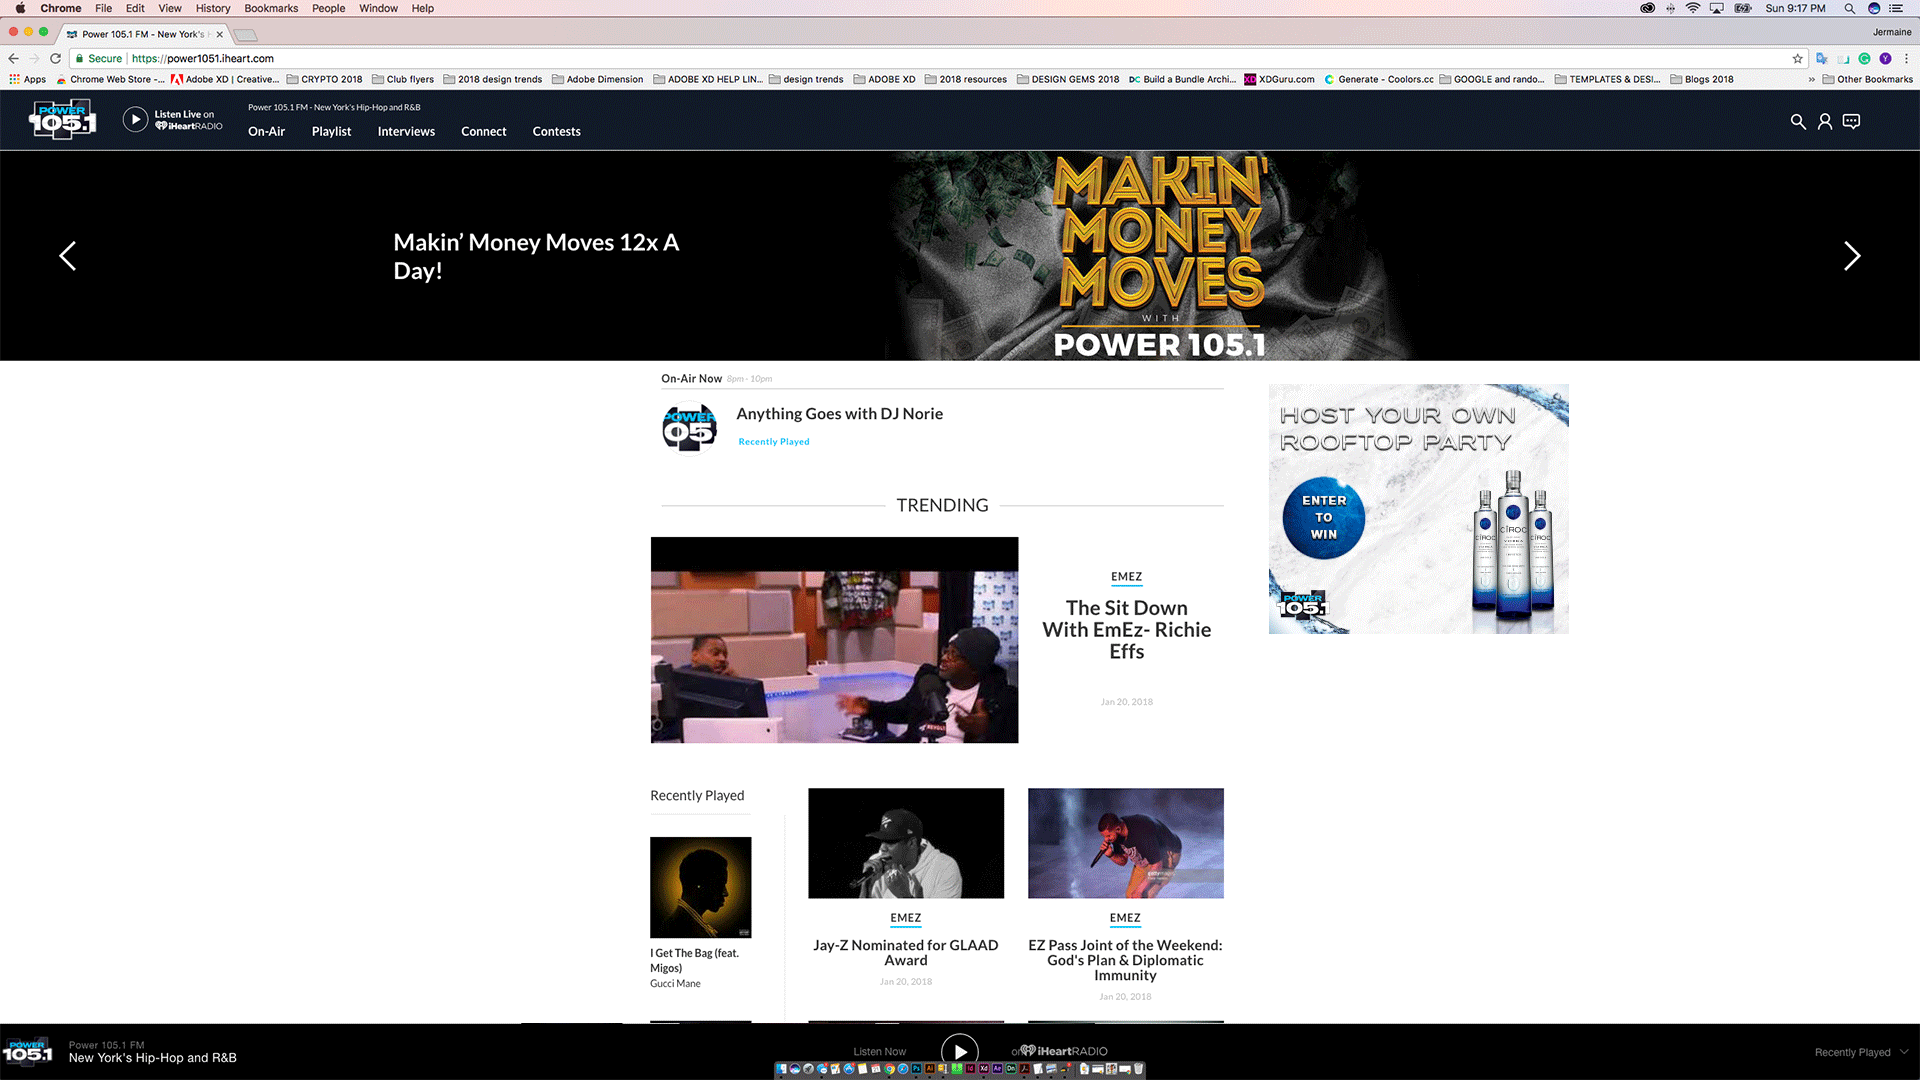Open Spotlight search in macOS menu bar
Viewport: 1920px width, 1080px height.
click(1849, 8)
